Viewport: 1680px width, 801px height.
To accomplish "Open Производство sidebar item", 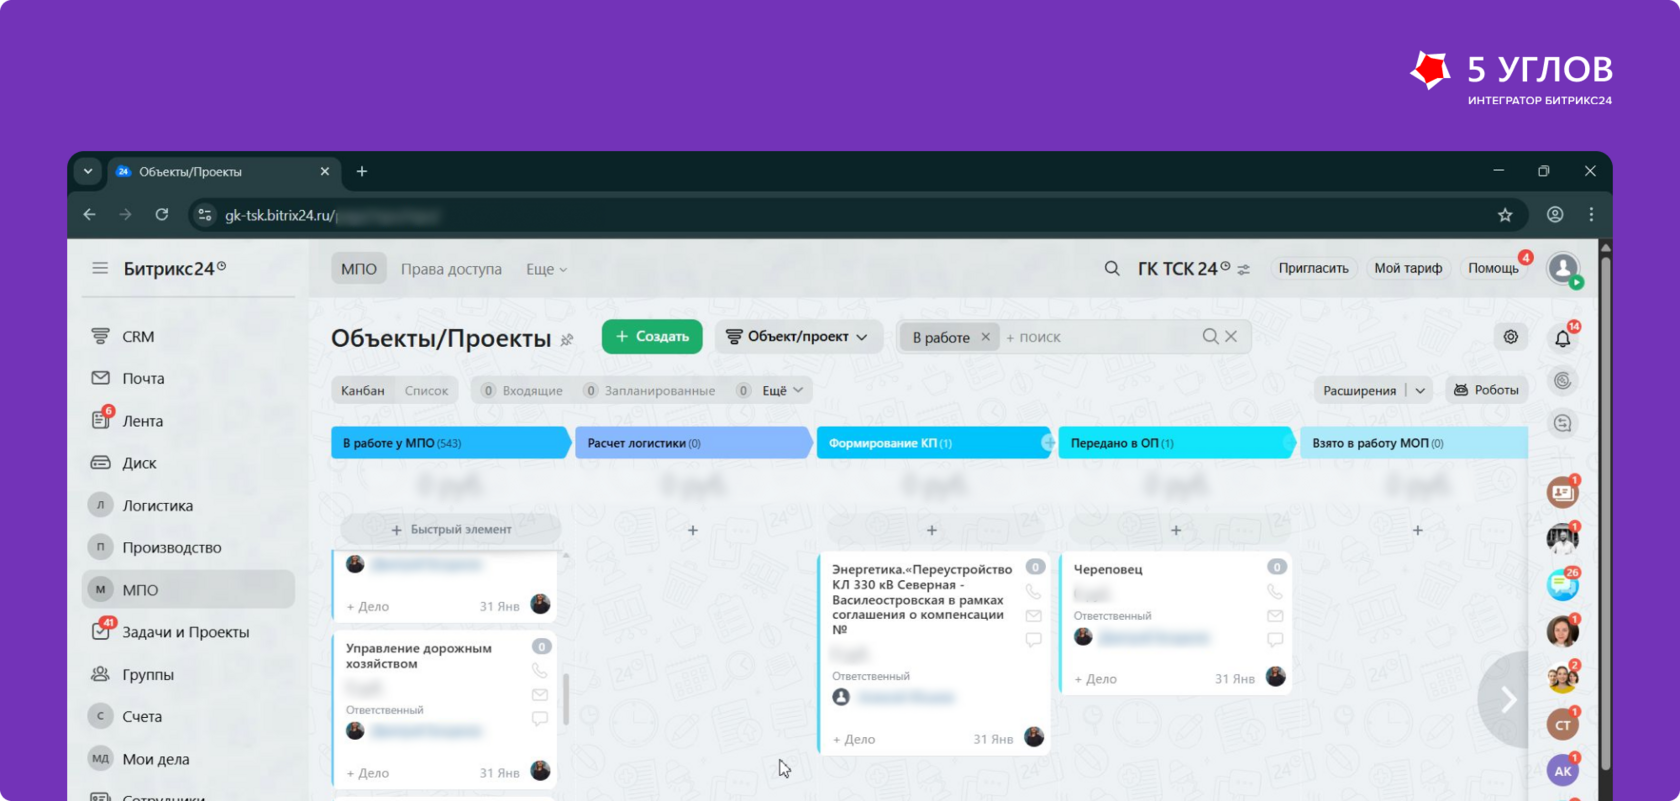I will pyautogui.click(x=171, y=548).
